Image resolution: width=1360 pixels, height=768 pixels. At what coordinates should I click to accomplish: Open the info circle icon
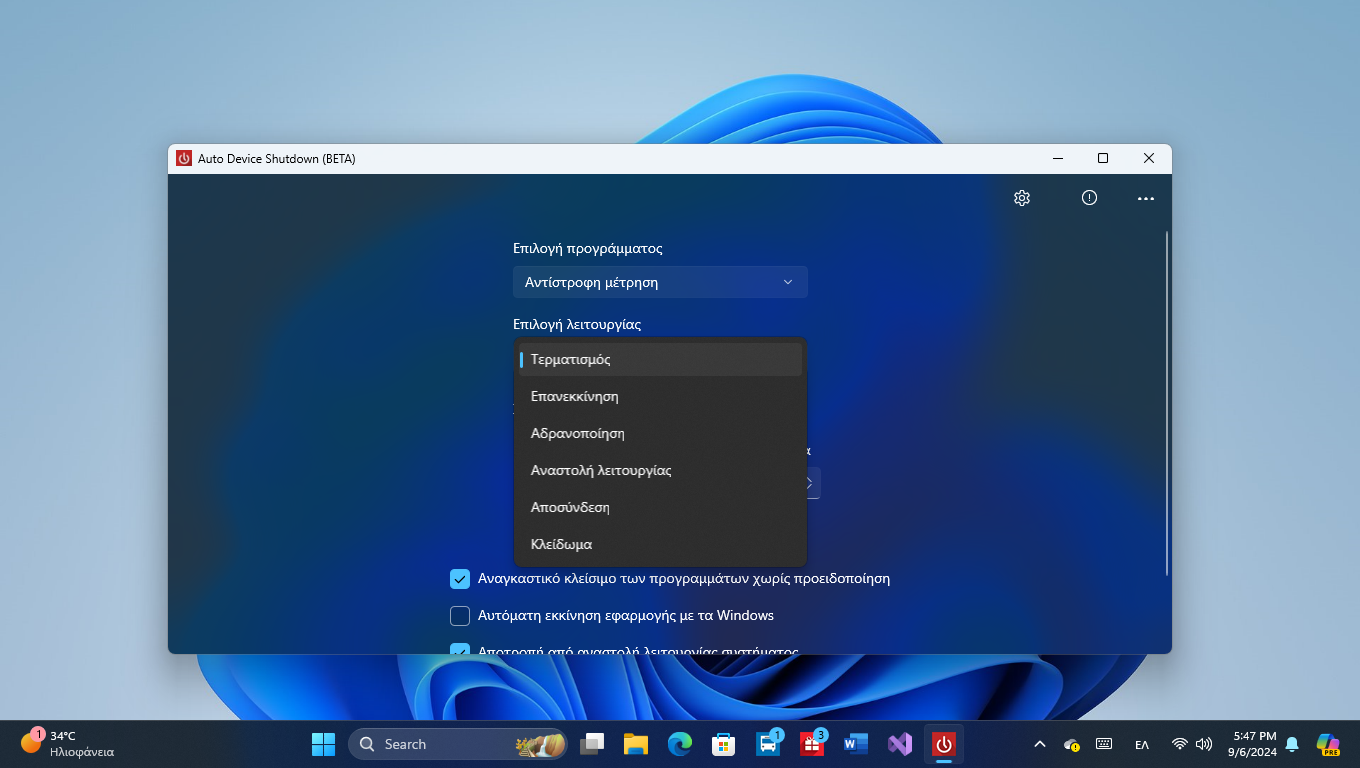[x=1090, y=198]
